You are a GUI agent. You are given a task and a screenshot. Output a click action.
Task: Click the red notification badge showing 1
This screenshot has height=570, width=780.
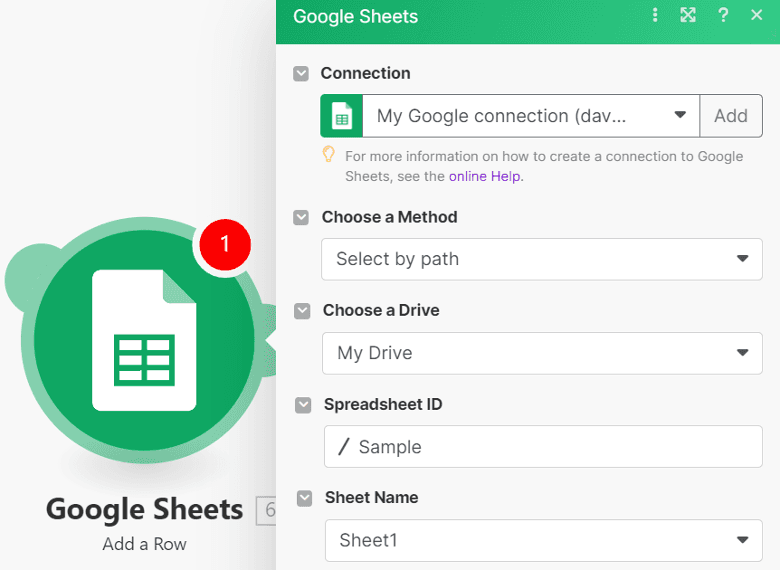(224, 244)
